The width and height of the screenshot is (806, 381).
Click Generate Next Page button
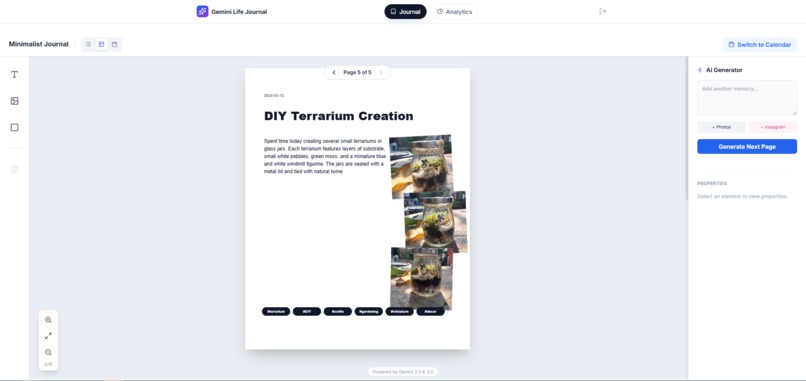(747, 147)
